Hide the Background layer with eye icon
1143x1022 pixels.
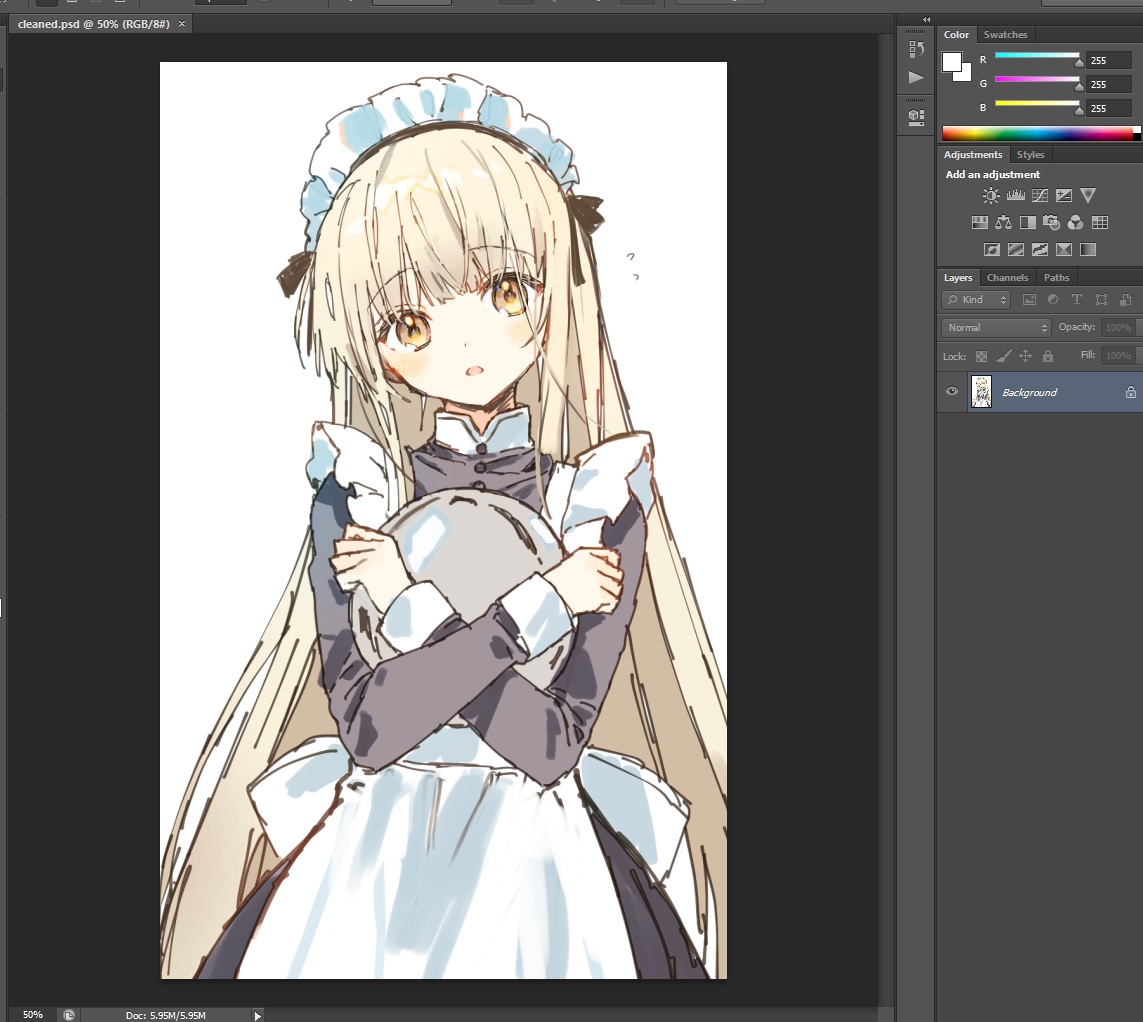coord(951,391)
